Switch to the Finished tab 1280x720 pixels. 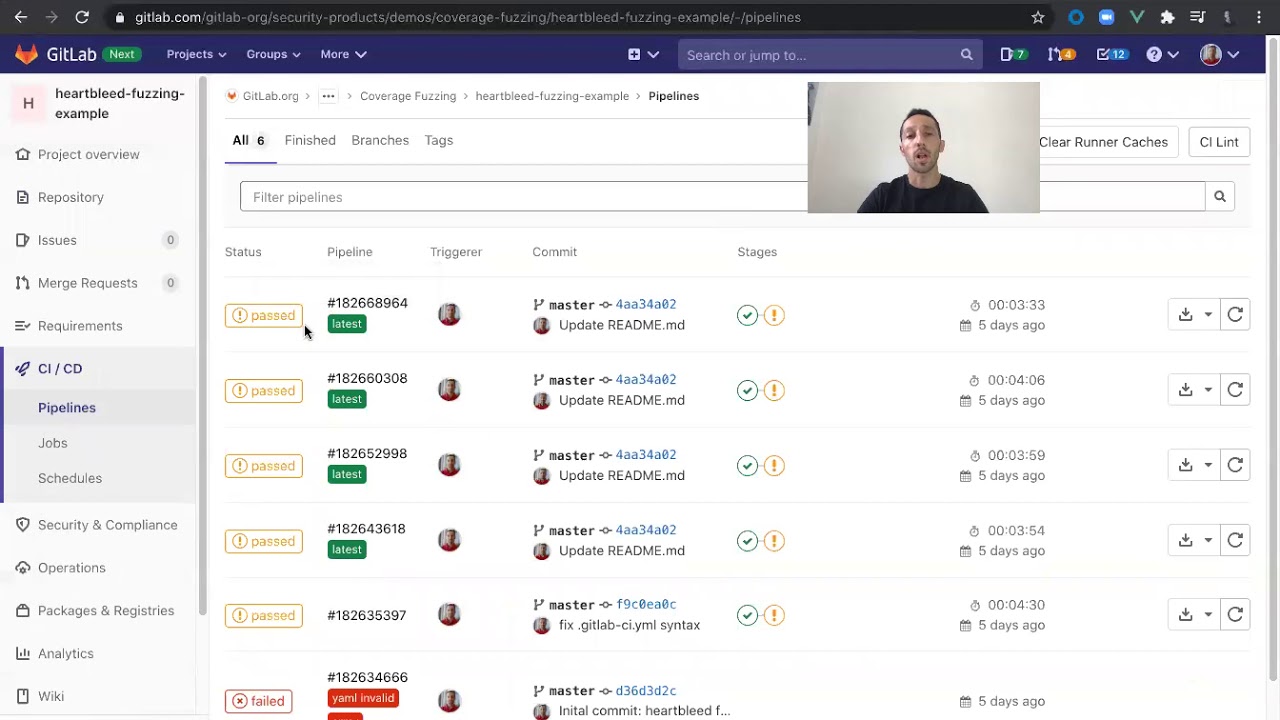[x=310, y=140]
